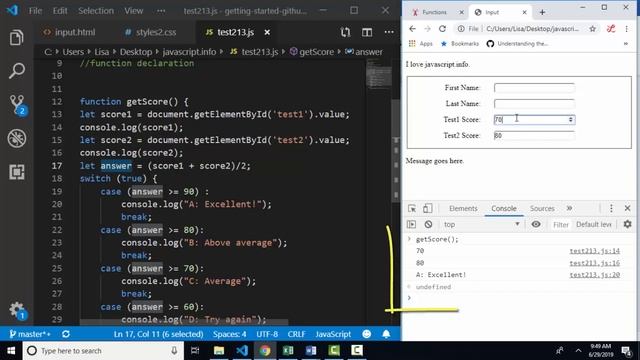The height and width of the screenshot is (360, 640).
Task: Open the Edit menu in VS Code
Action: point(60,11)
